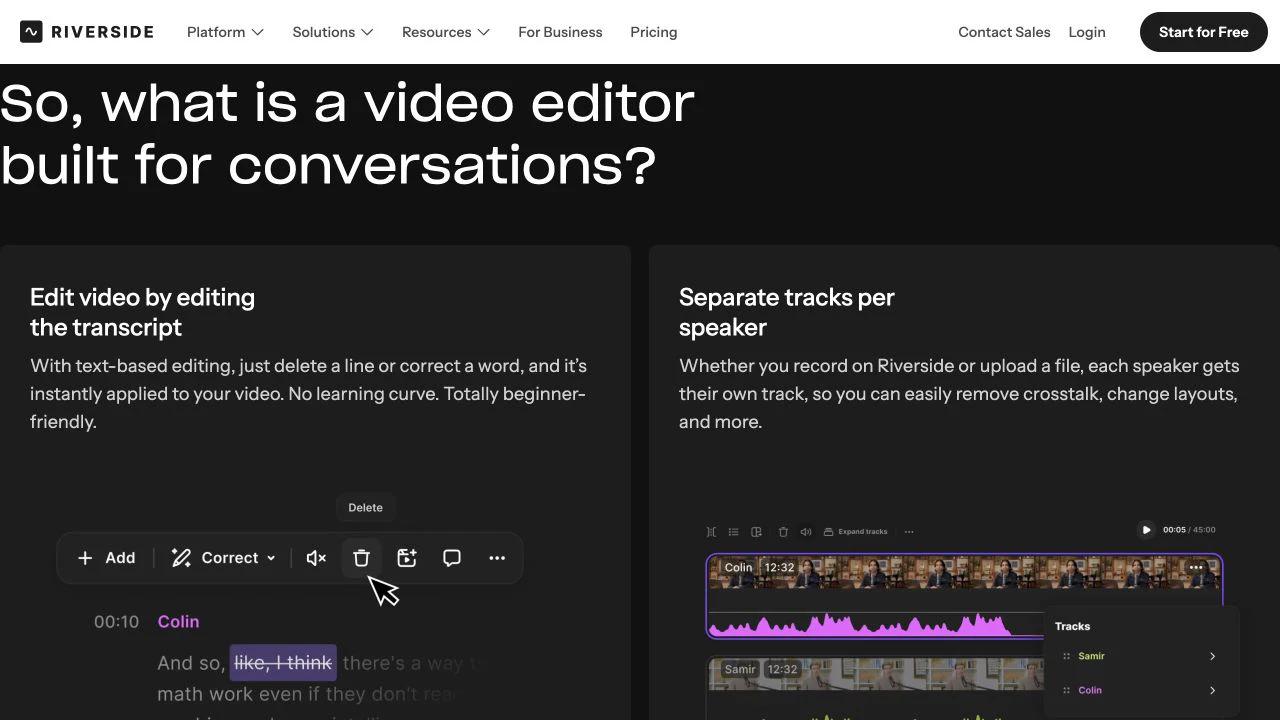
Task: Click the comment bubble icon
Action: [452, 558]
